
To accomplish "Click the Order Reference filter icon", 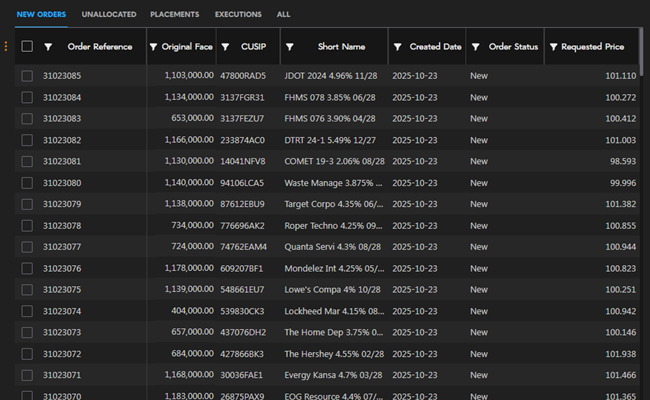I will tap(48, 47).
